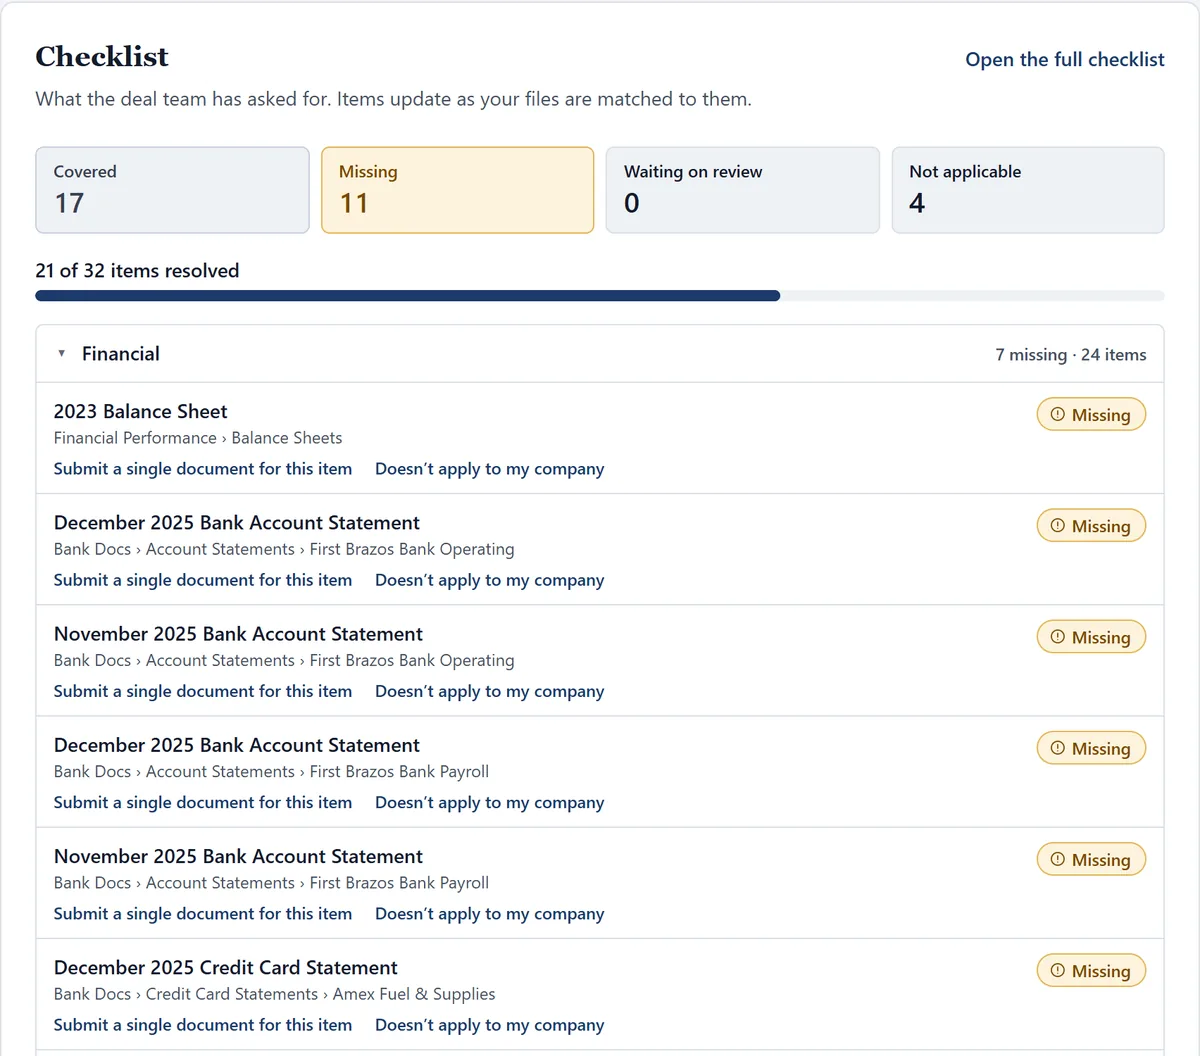Click December 2025 Bank Account Statement title, Operating
This screenshot has width=1200, height=1056.
(237, 522)
